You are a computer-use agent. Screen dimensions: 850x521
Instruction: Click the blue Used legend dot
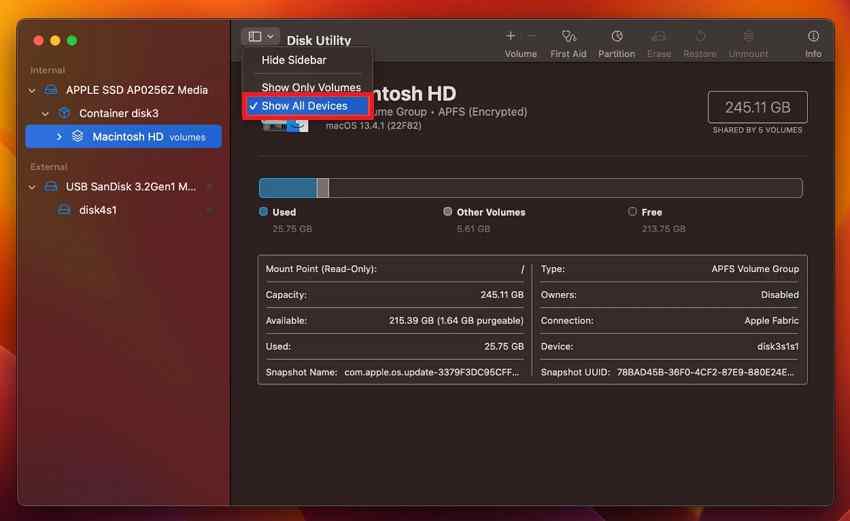(x=263, y=212)
